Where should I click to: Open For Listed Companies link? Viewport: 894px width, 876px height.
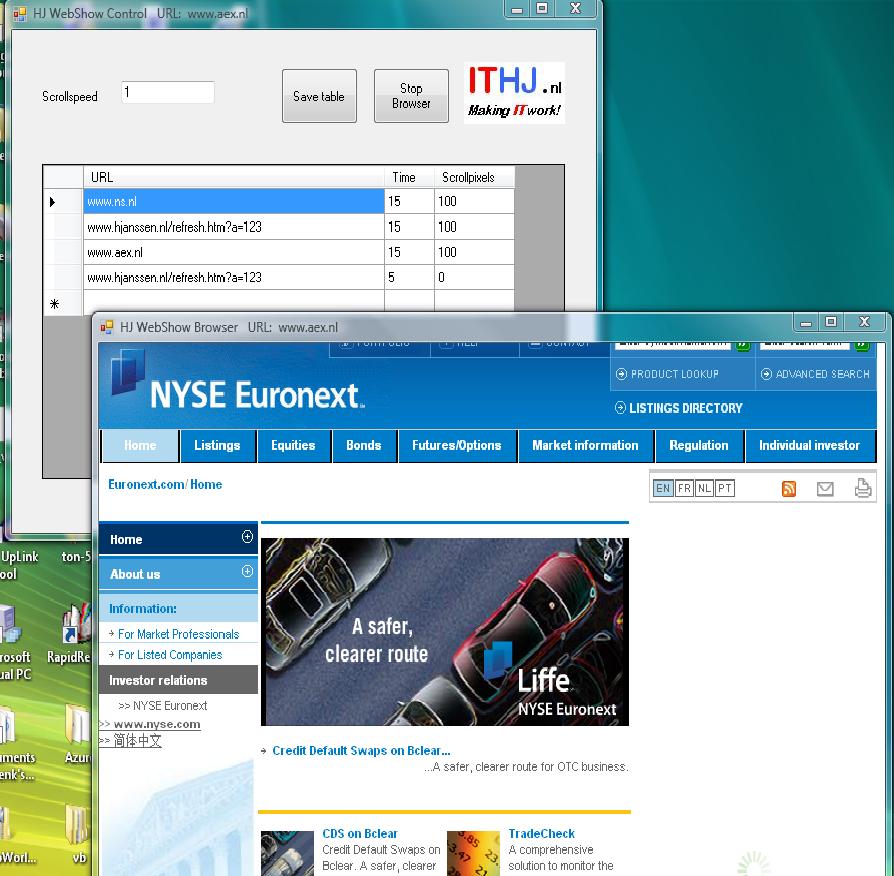pos(170,655)
